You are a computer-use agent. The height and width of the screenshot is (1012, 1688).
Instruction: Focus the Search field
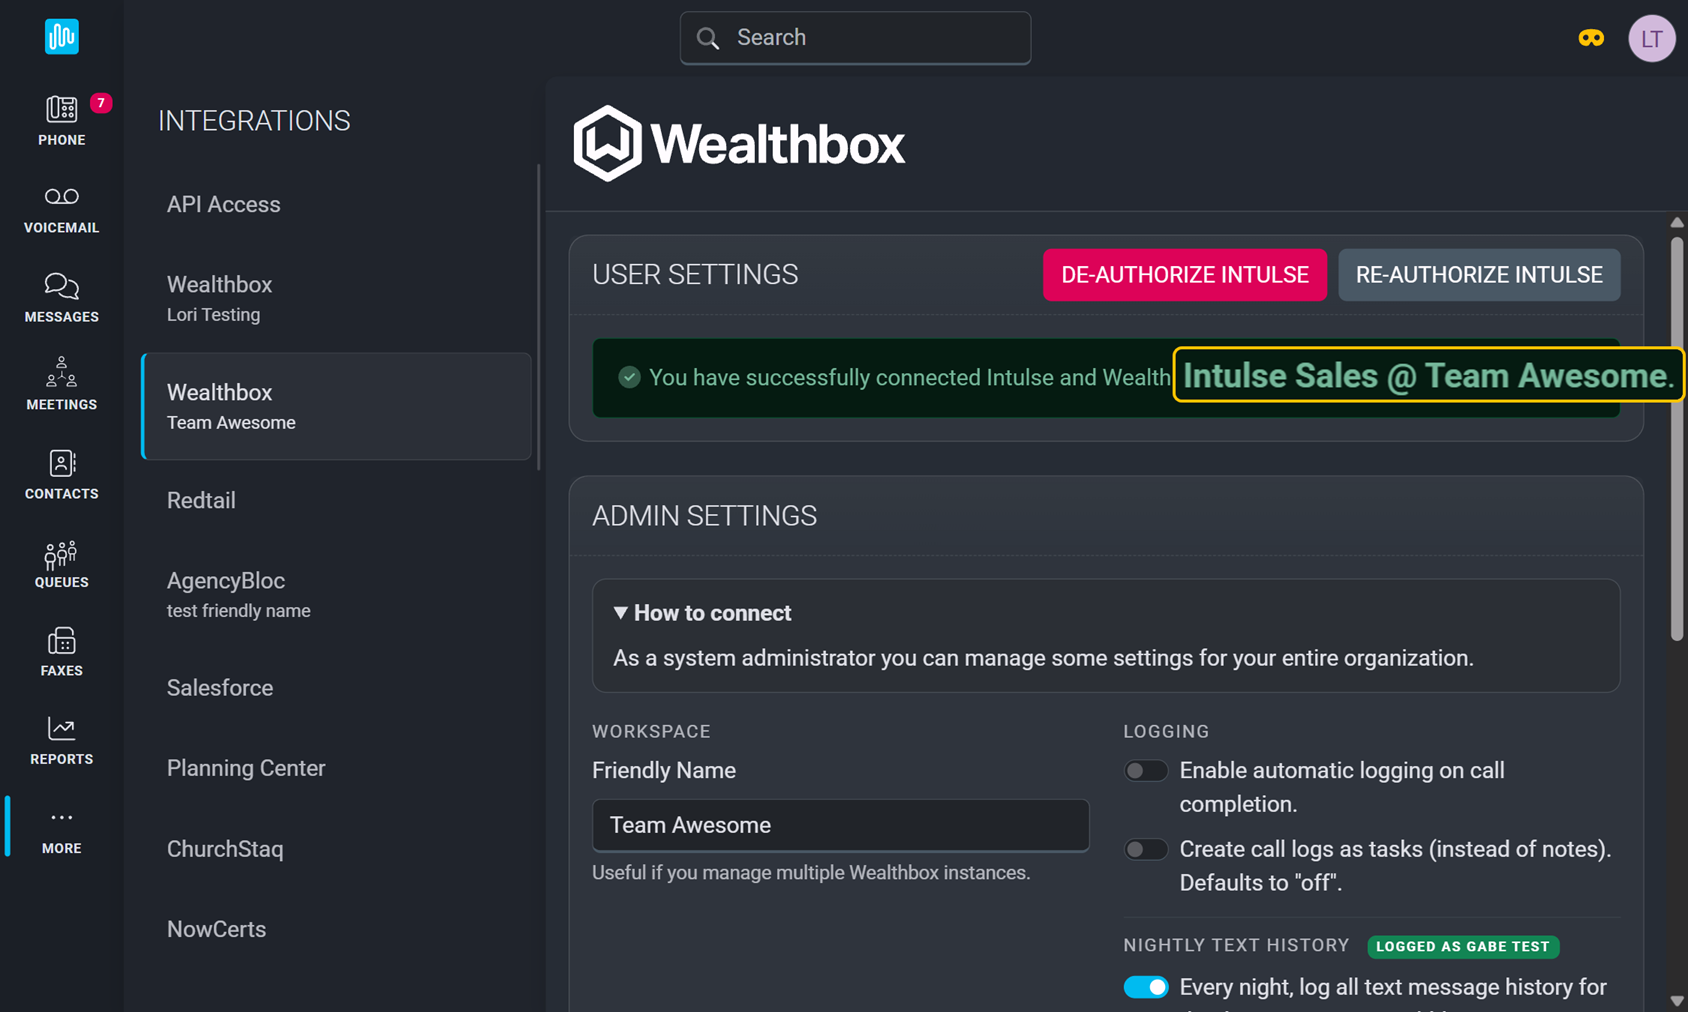click(855, 38)
